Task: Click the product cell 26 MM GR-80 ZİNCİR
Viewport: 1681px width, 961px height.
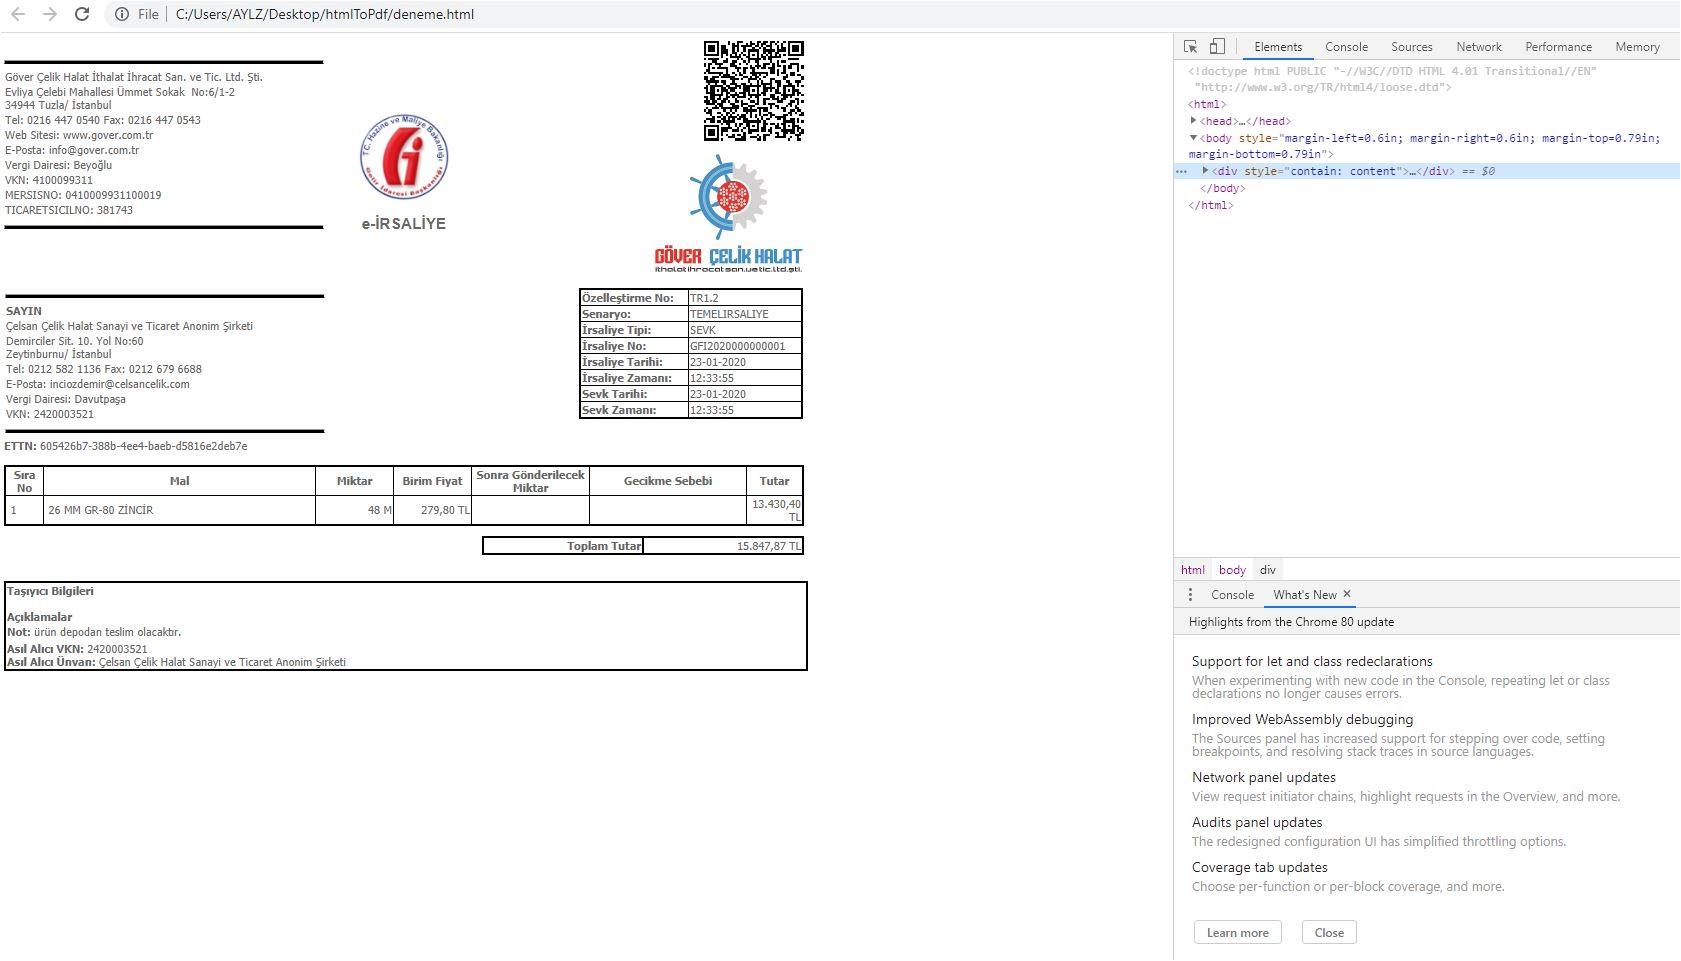Action: click(101, 510)
